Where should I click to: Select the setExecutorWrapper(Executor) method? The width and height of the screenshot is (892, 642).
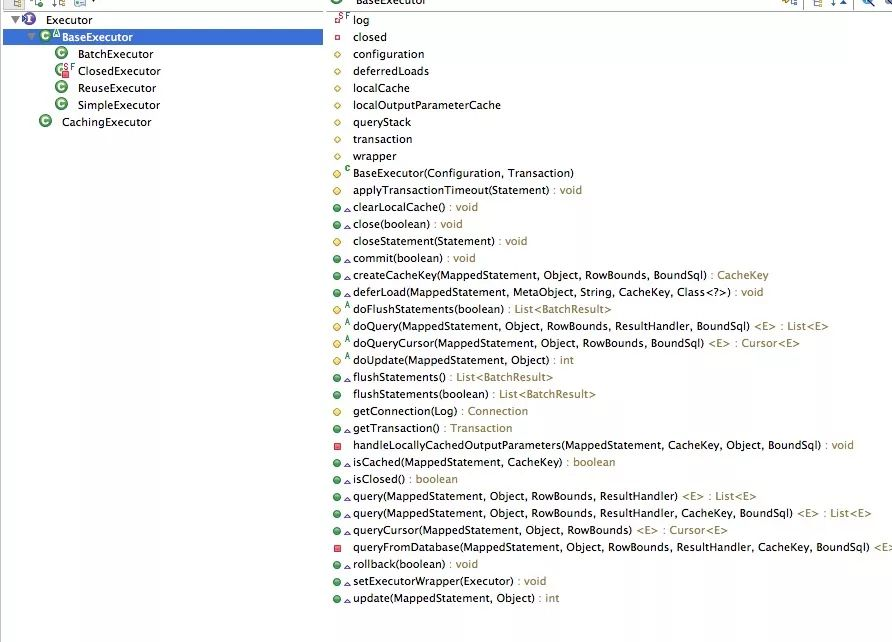(x=449, y=582)
